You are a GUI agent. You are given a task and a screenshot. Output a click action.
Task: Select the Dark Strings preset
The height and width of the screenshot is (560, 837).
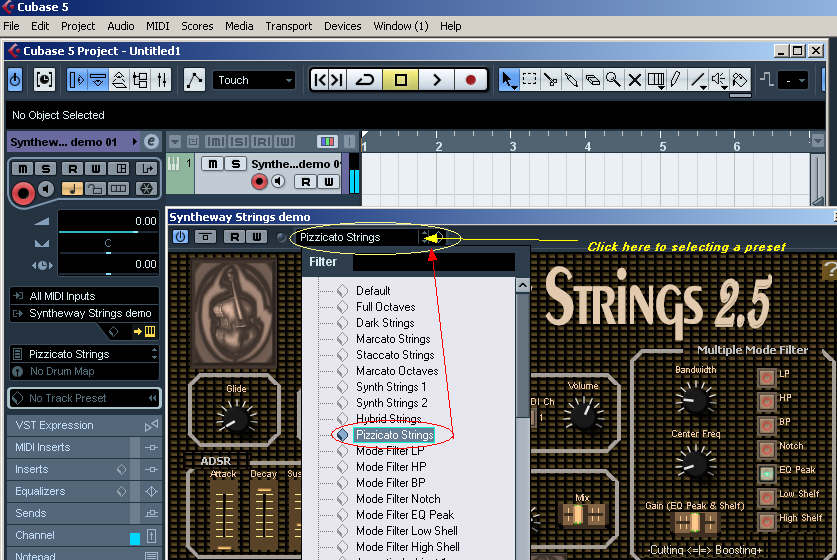tap(385, 323)
